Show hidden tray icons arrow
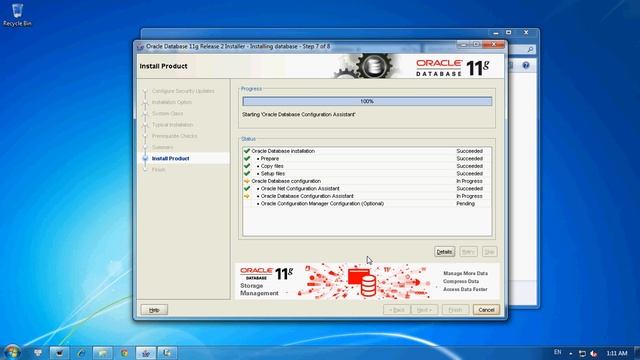Screen dimensions: 640x360 [x=571, y=353]
